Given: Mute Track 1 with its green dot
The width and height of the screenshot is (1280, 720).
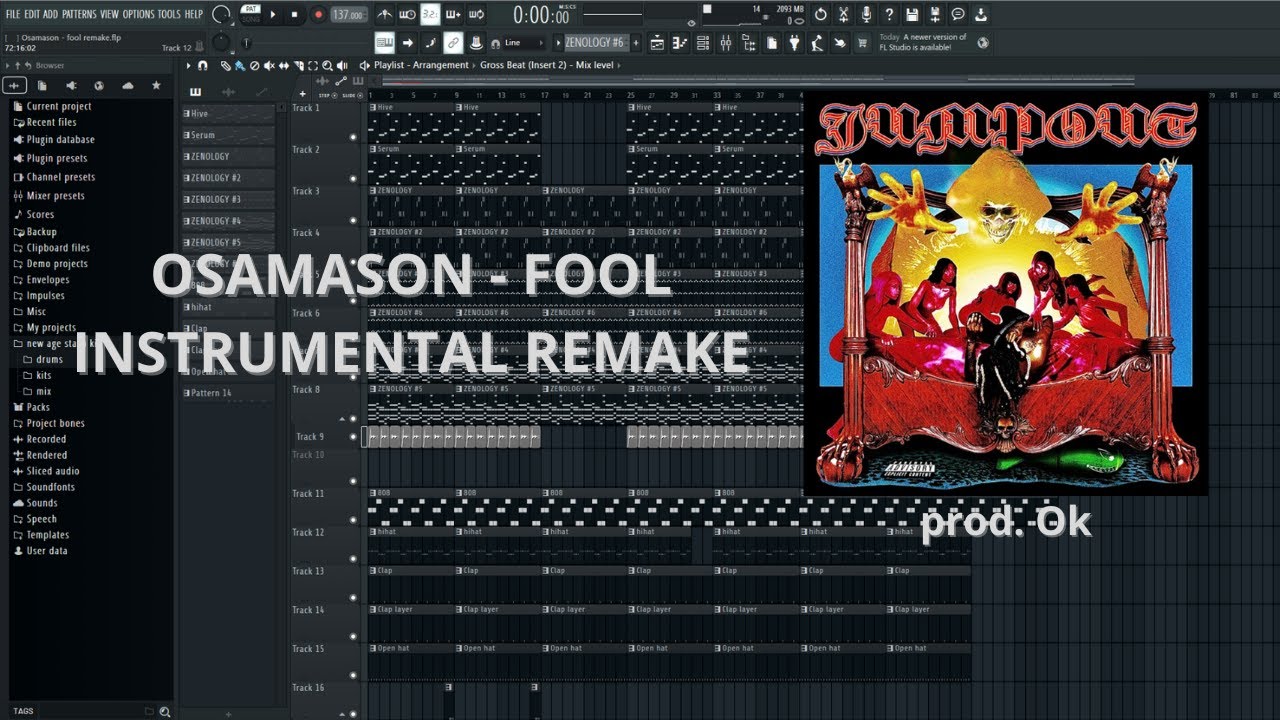Looking at the screenshot, I should pyautogui.click(x=353, y=137).
